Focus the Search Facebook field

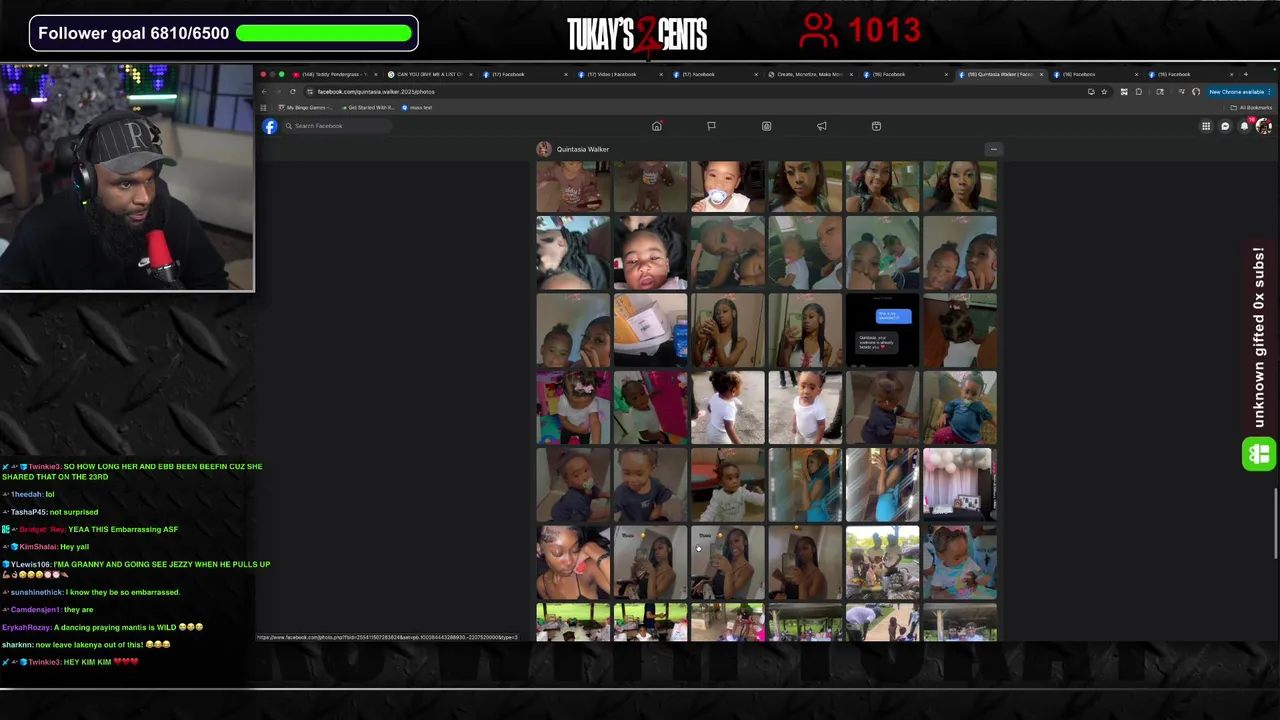336,126
